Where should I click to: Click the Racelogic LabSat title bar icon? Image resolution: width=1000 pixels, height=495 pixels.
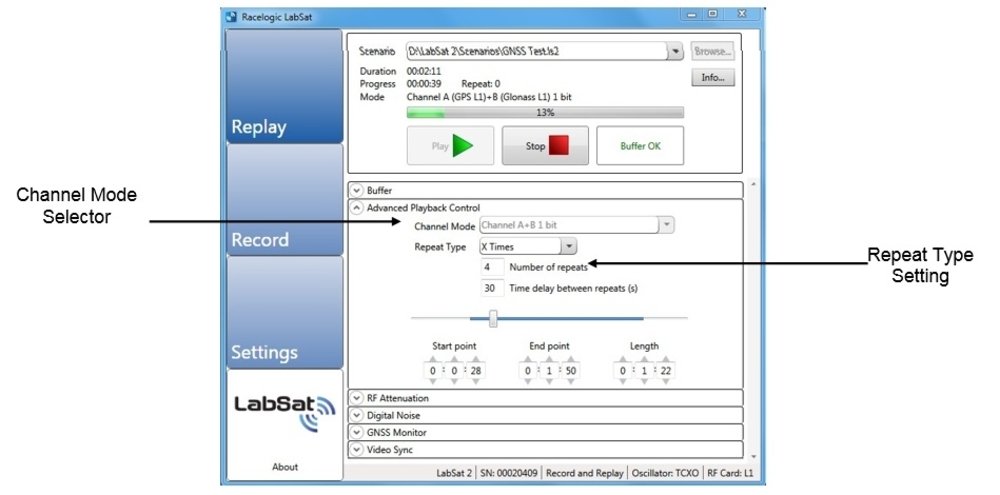click(231, 16)
